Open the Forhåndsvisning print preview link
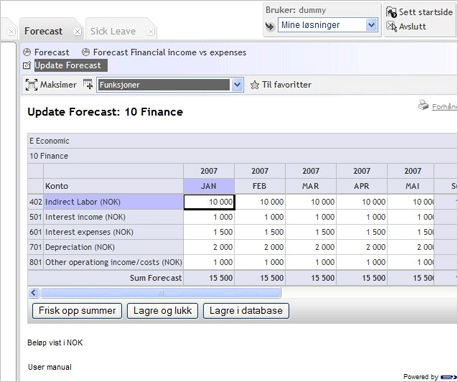Viewport: 458px width, 382px height. click(x=445, y=107)
